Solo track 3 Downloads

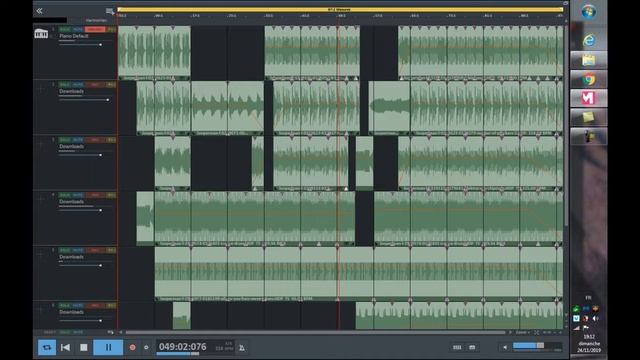(x=64, y=140)
